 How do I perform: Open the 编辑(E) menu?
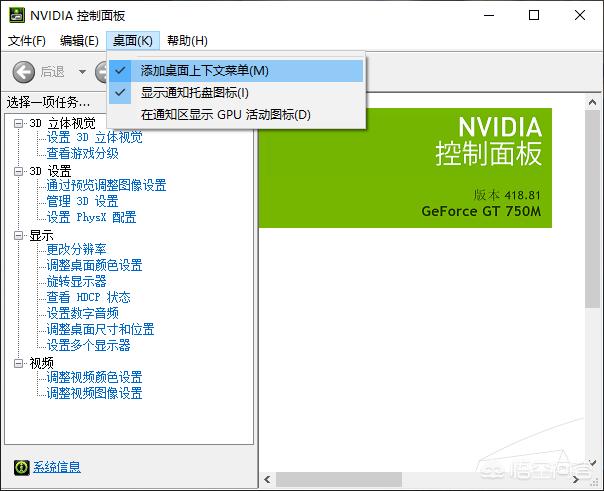point(79,40)
